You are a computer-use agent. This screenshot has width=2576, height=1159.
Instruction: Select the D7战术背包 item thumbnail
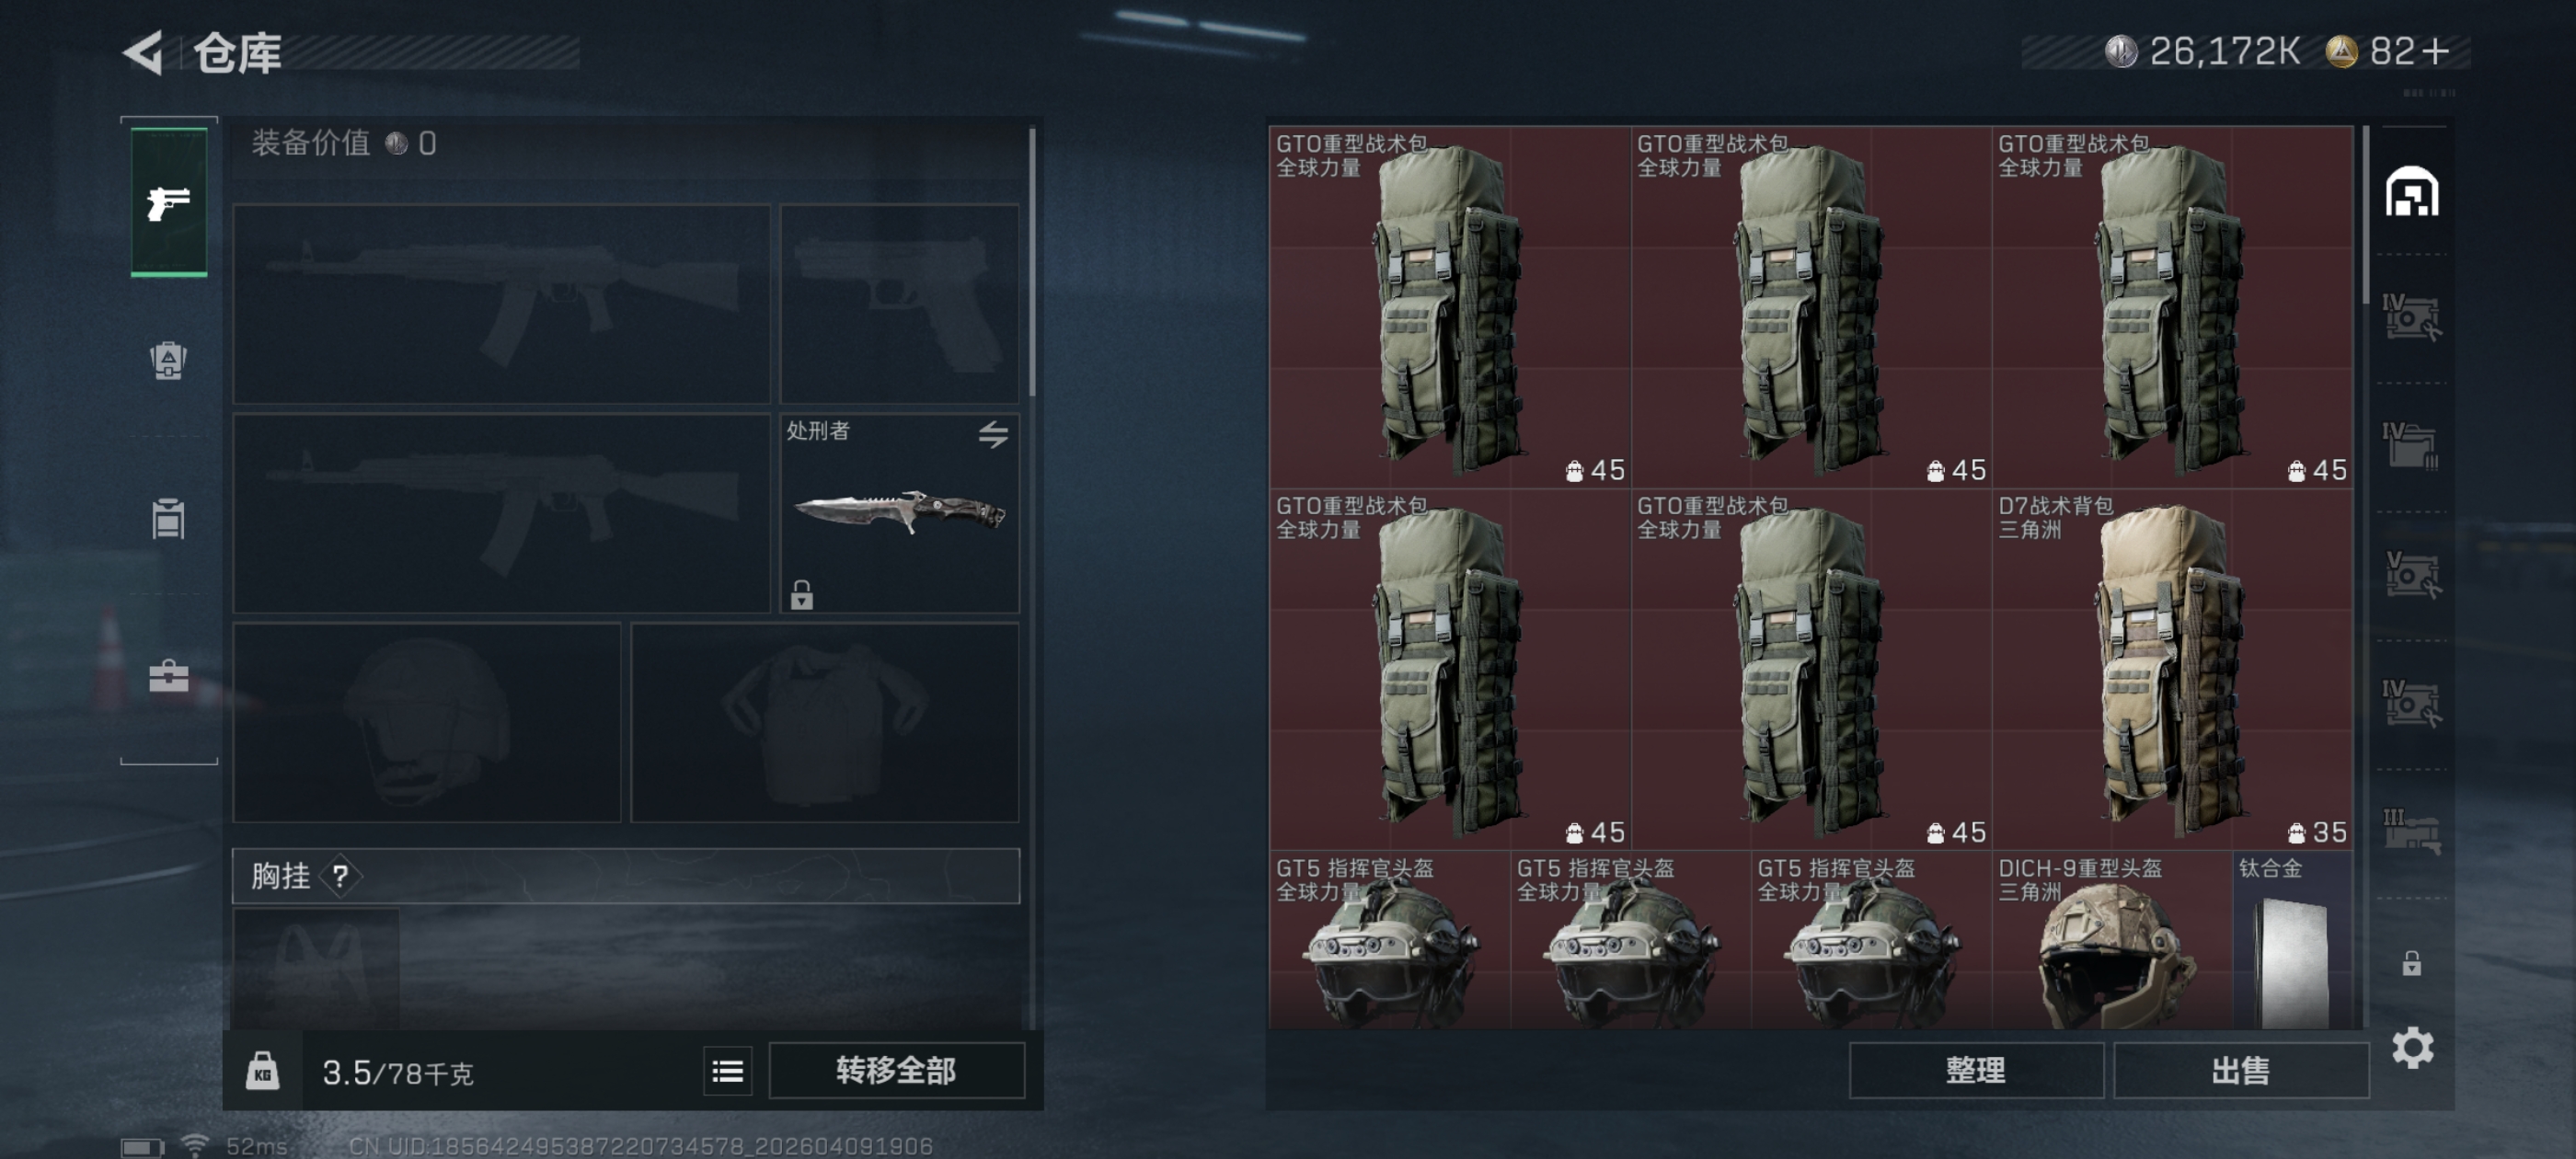[x=2172, y=669]
